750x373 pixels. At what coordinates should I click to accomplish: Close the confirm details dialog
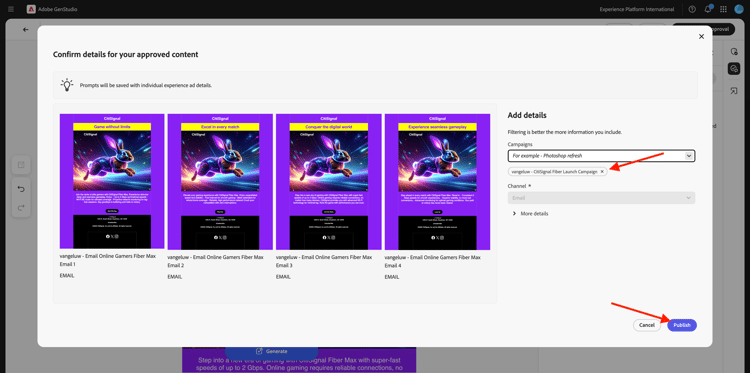click(701, 36)
